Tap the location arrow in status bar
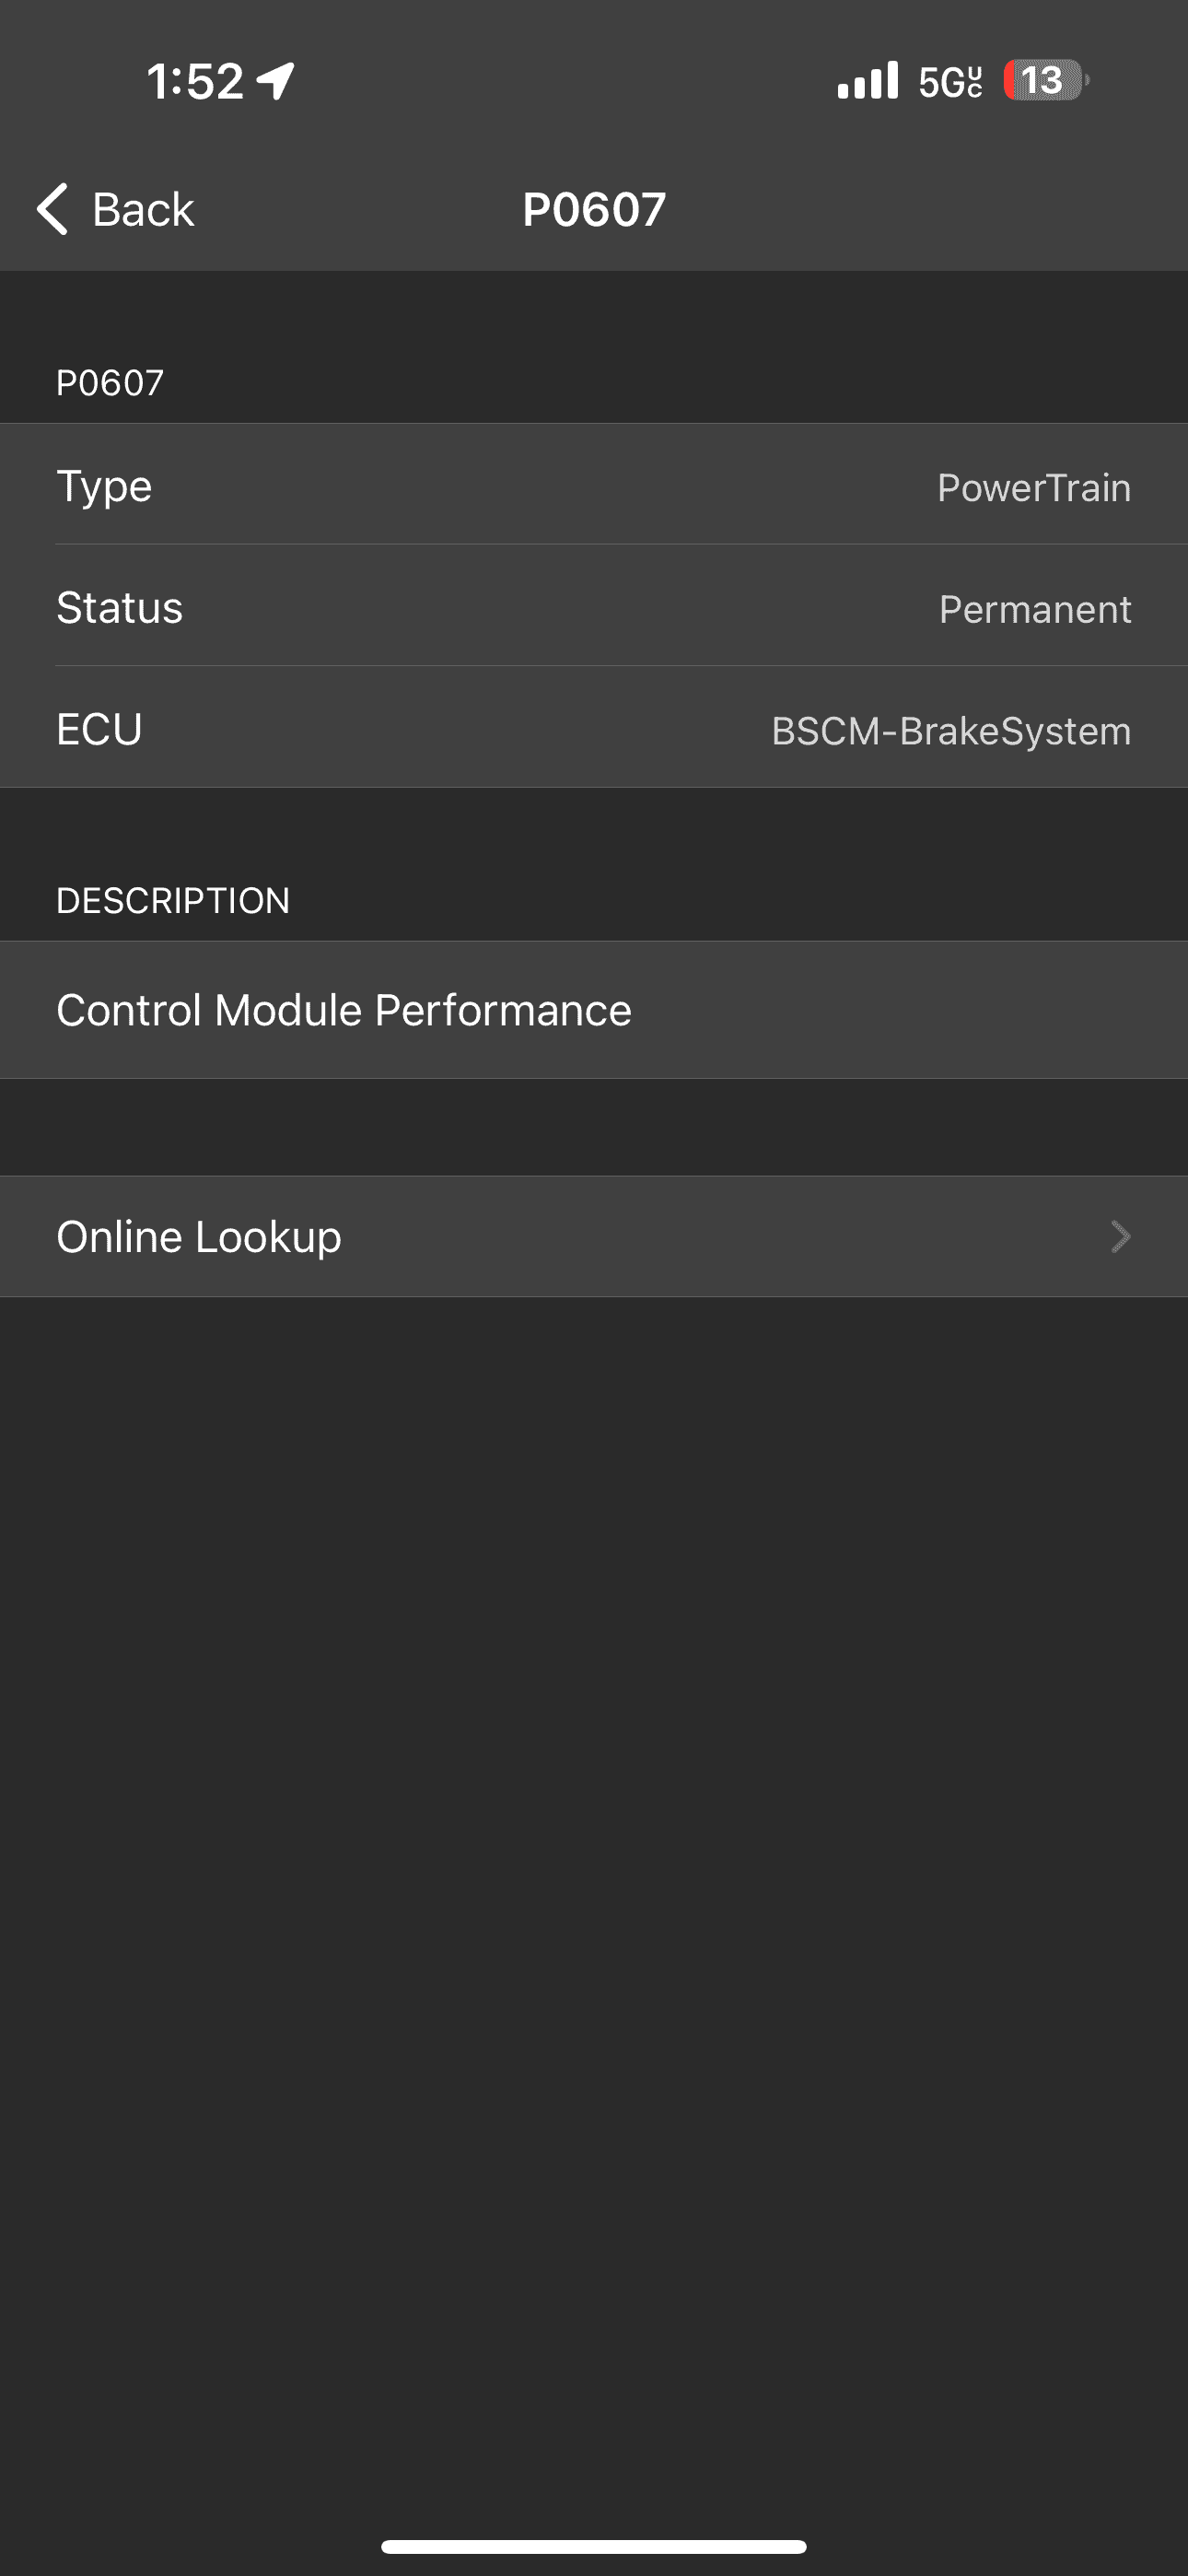 276,81
